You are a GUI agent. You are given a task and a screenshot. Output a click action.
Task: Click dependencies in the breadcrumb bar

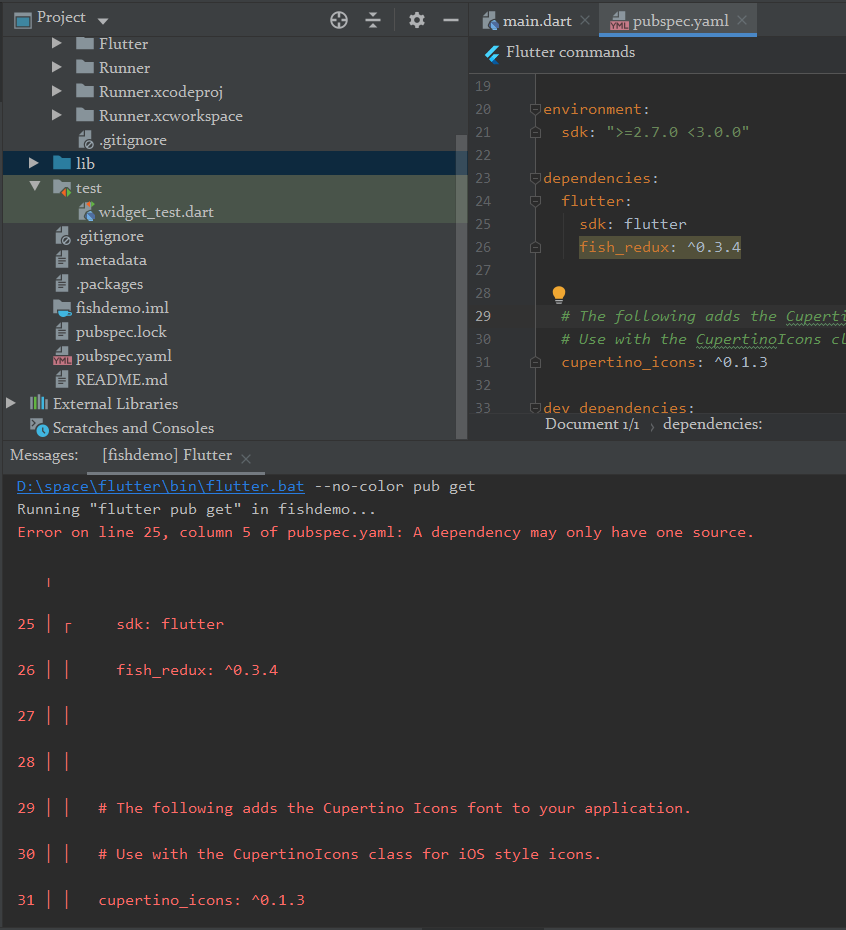coord(712,424)
